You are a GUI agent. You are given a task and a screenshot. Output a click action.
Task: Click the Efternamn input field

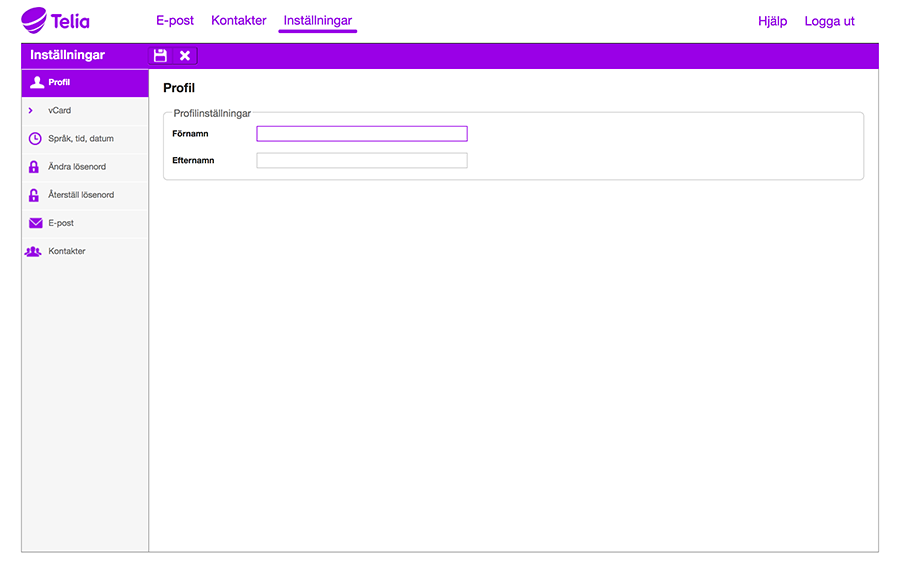point(361,160)
